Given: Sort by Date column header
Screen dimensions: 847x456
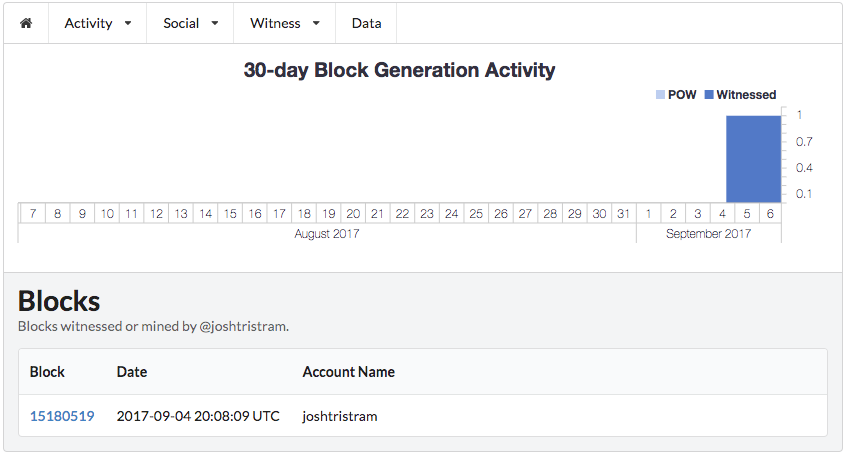Looking at the screenshot, I should click(132, 372).
